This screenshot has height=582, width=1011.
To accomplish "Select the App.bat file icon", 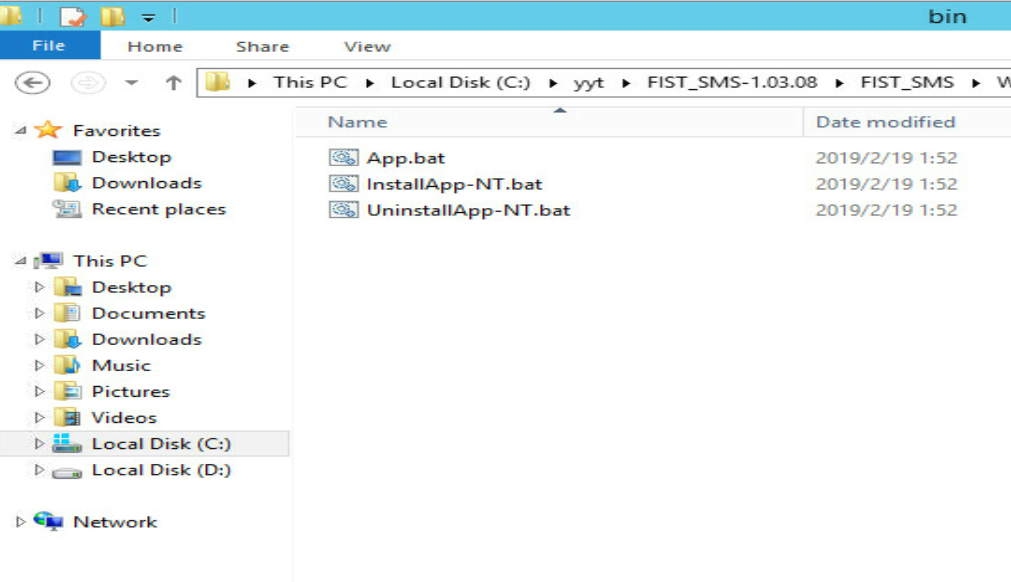I will (x=344, y=157).
